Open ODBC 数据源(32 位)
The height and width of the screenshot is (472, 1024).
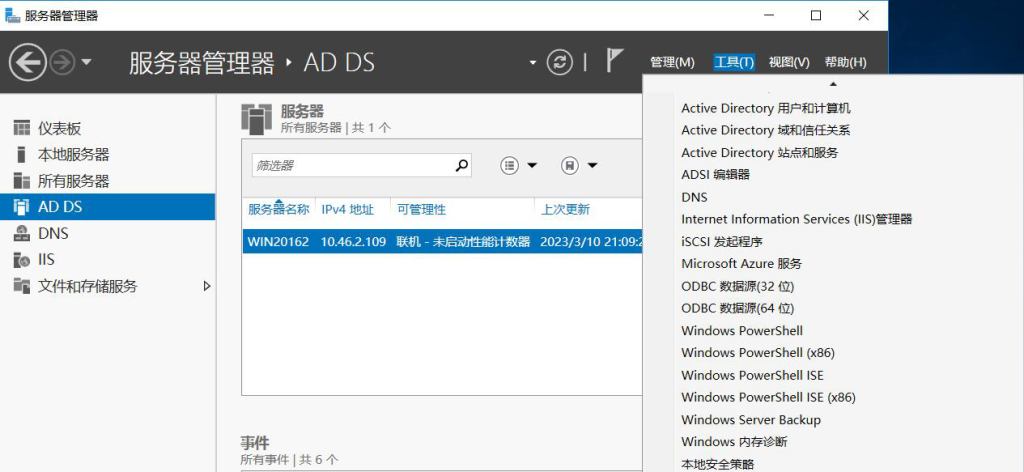737,286
